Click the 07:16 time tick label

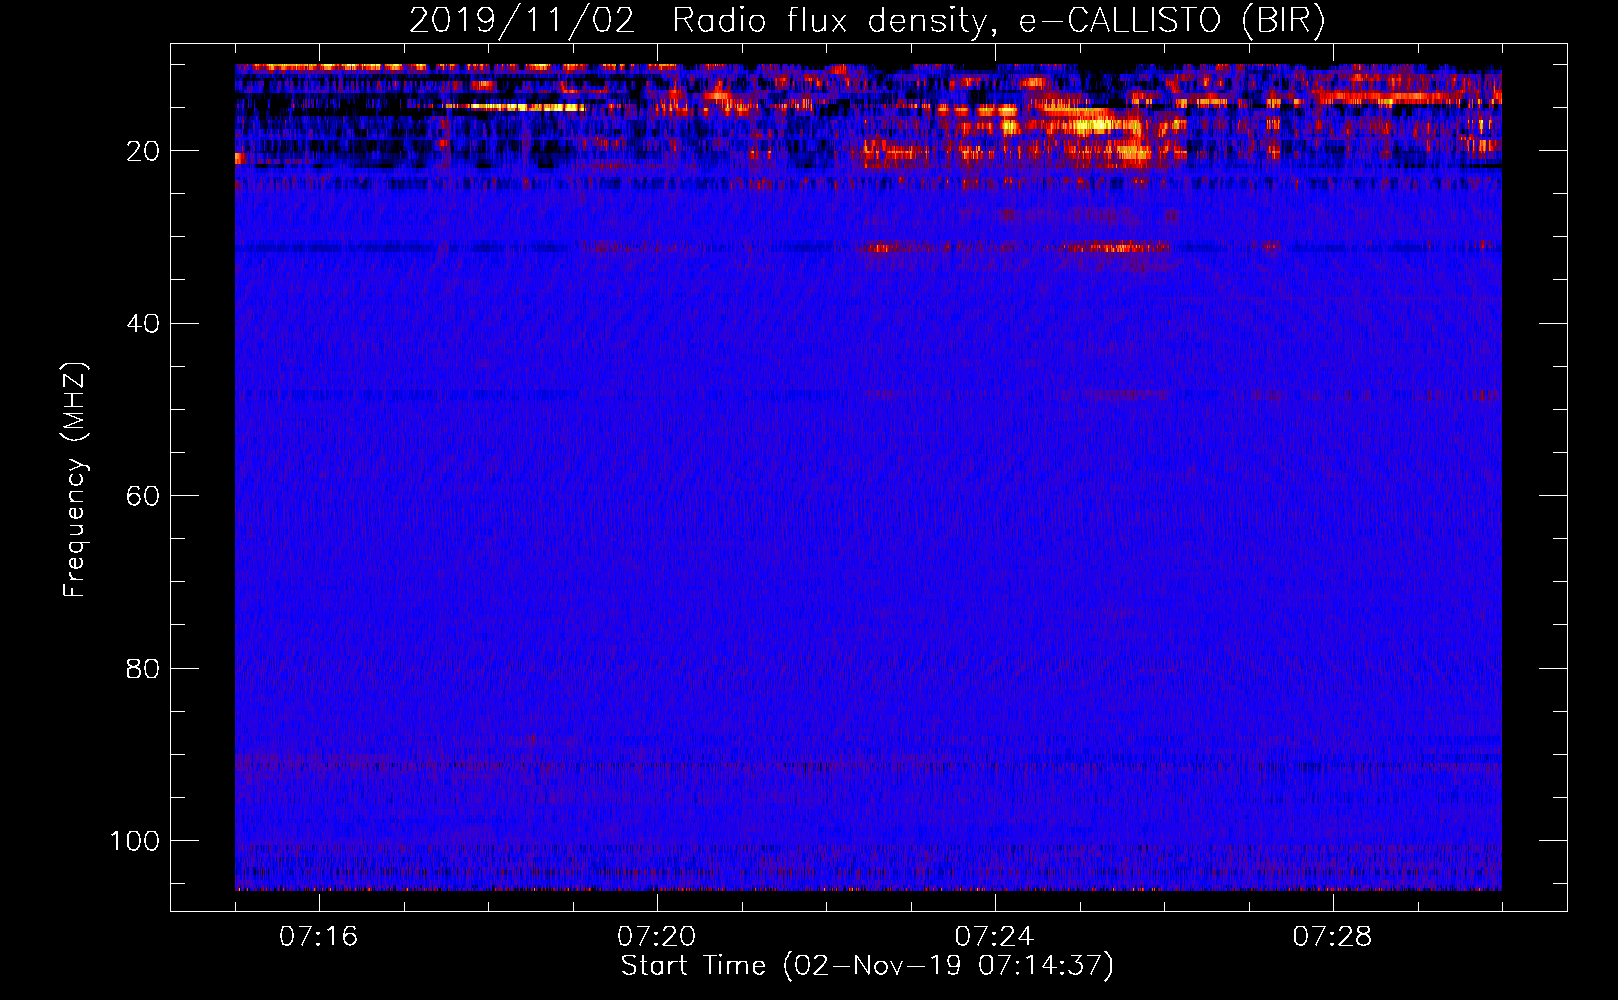pyautogui.click(x=319, y=936)
